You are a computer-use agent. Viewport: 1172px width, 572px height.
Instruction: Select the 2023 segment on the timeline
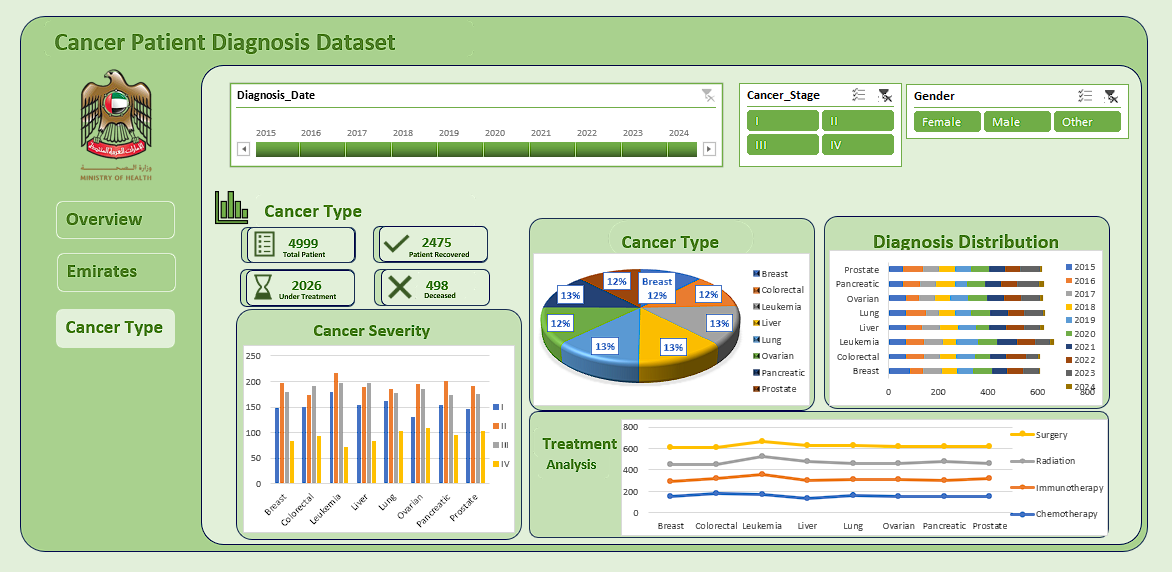tap(644, 150)
